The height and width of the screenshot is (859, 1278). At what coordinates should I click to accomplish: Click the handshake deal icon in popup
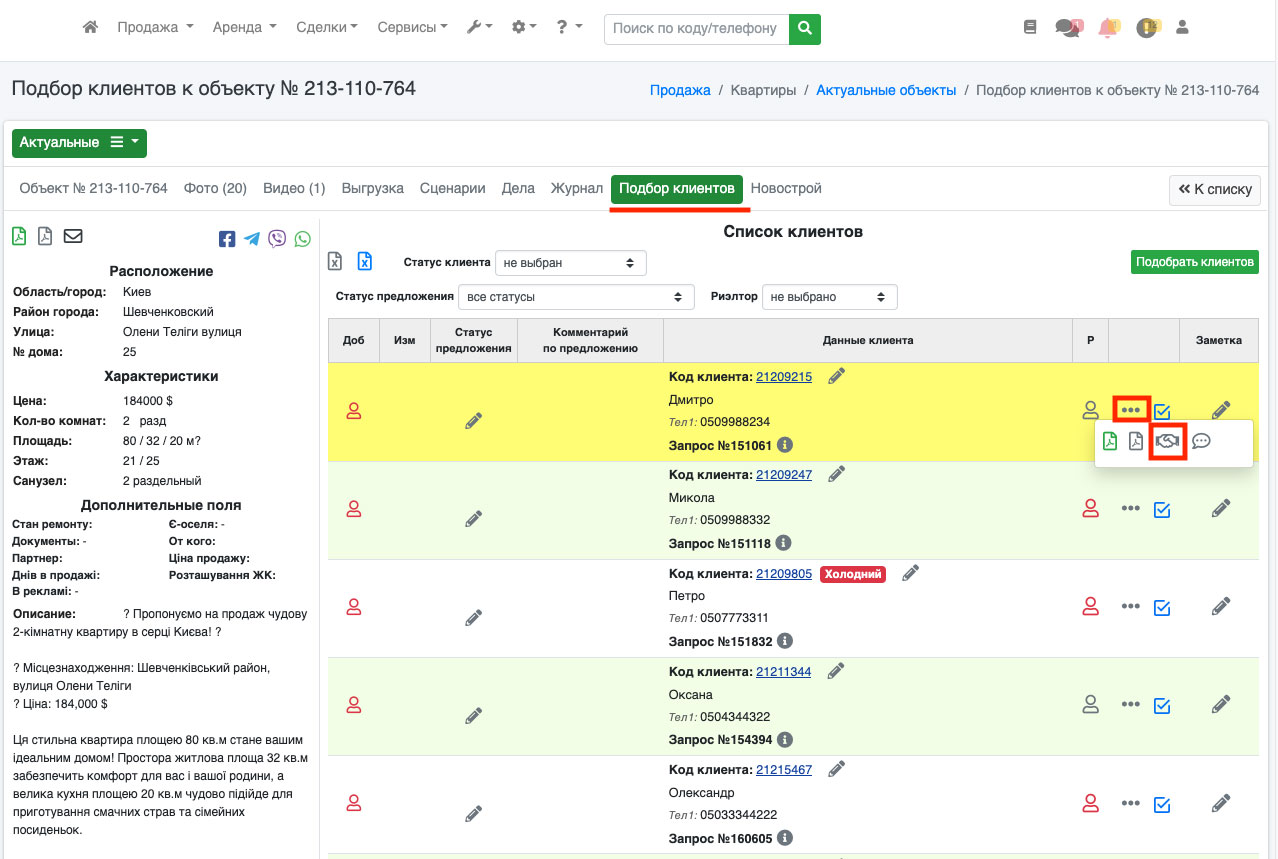tap(1168, 441)
